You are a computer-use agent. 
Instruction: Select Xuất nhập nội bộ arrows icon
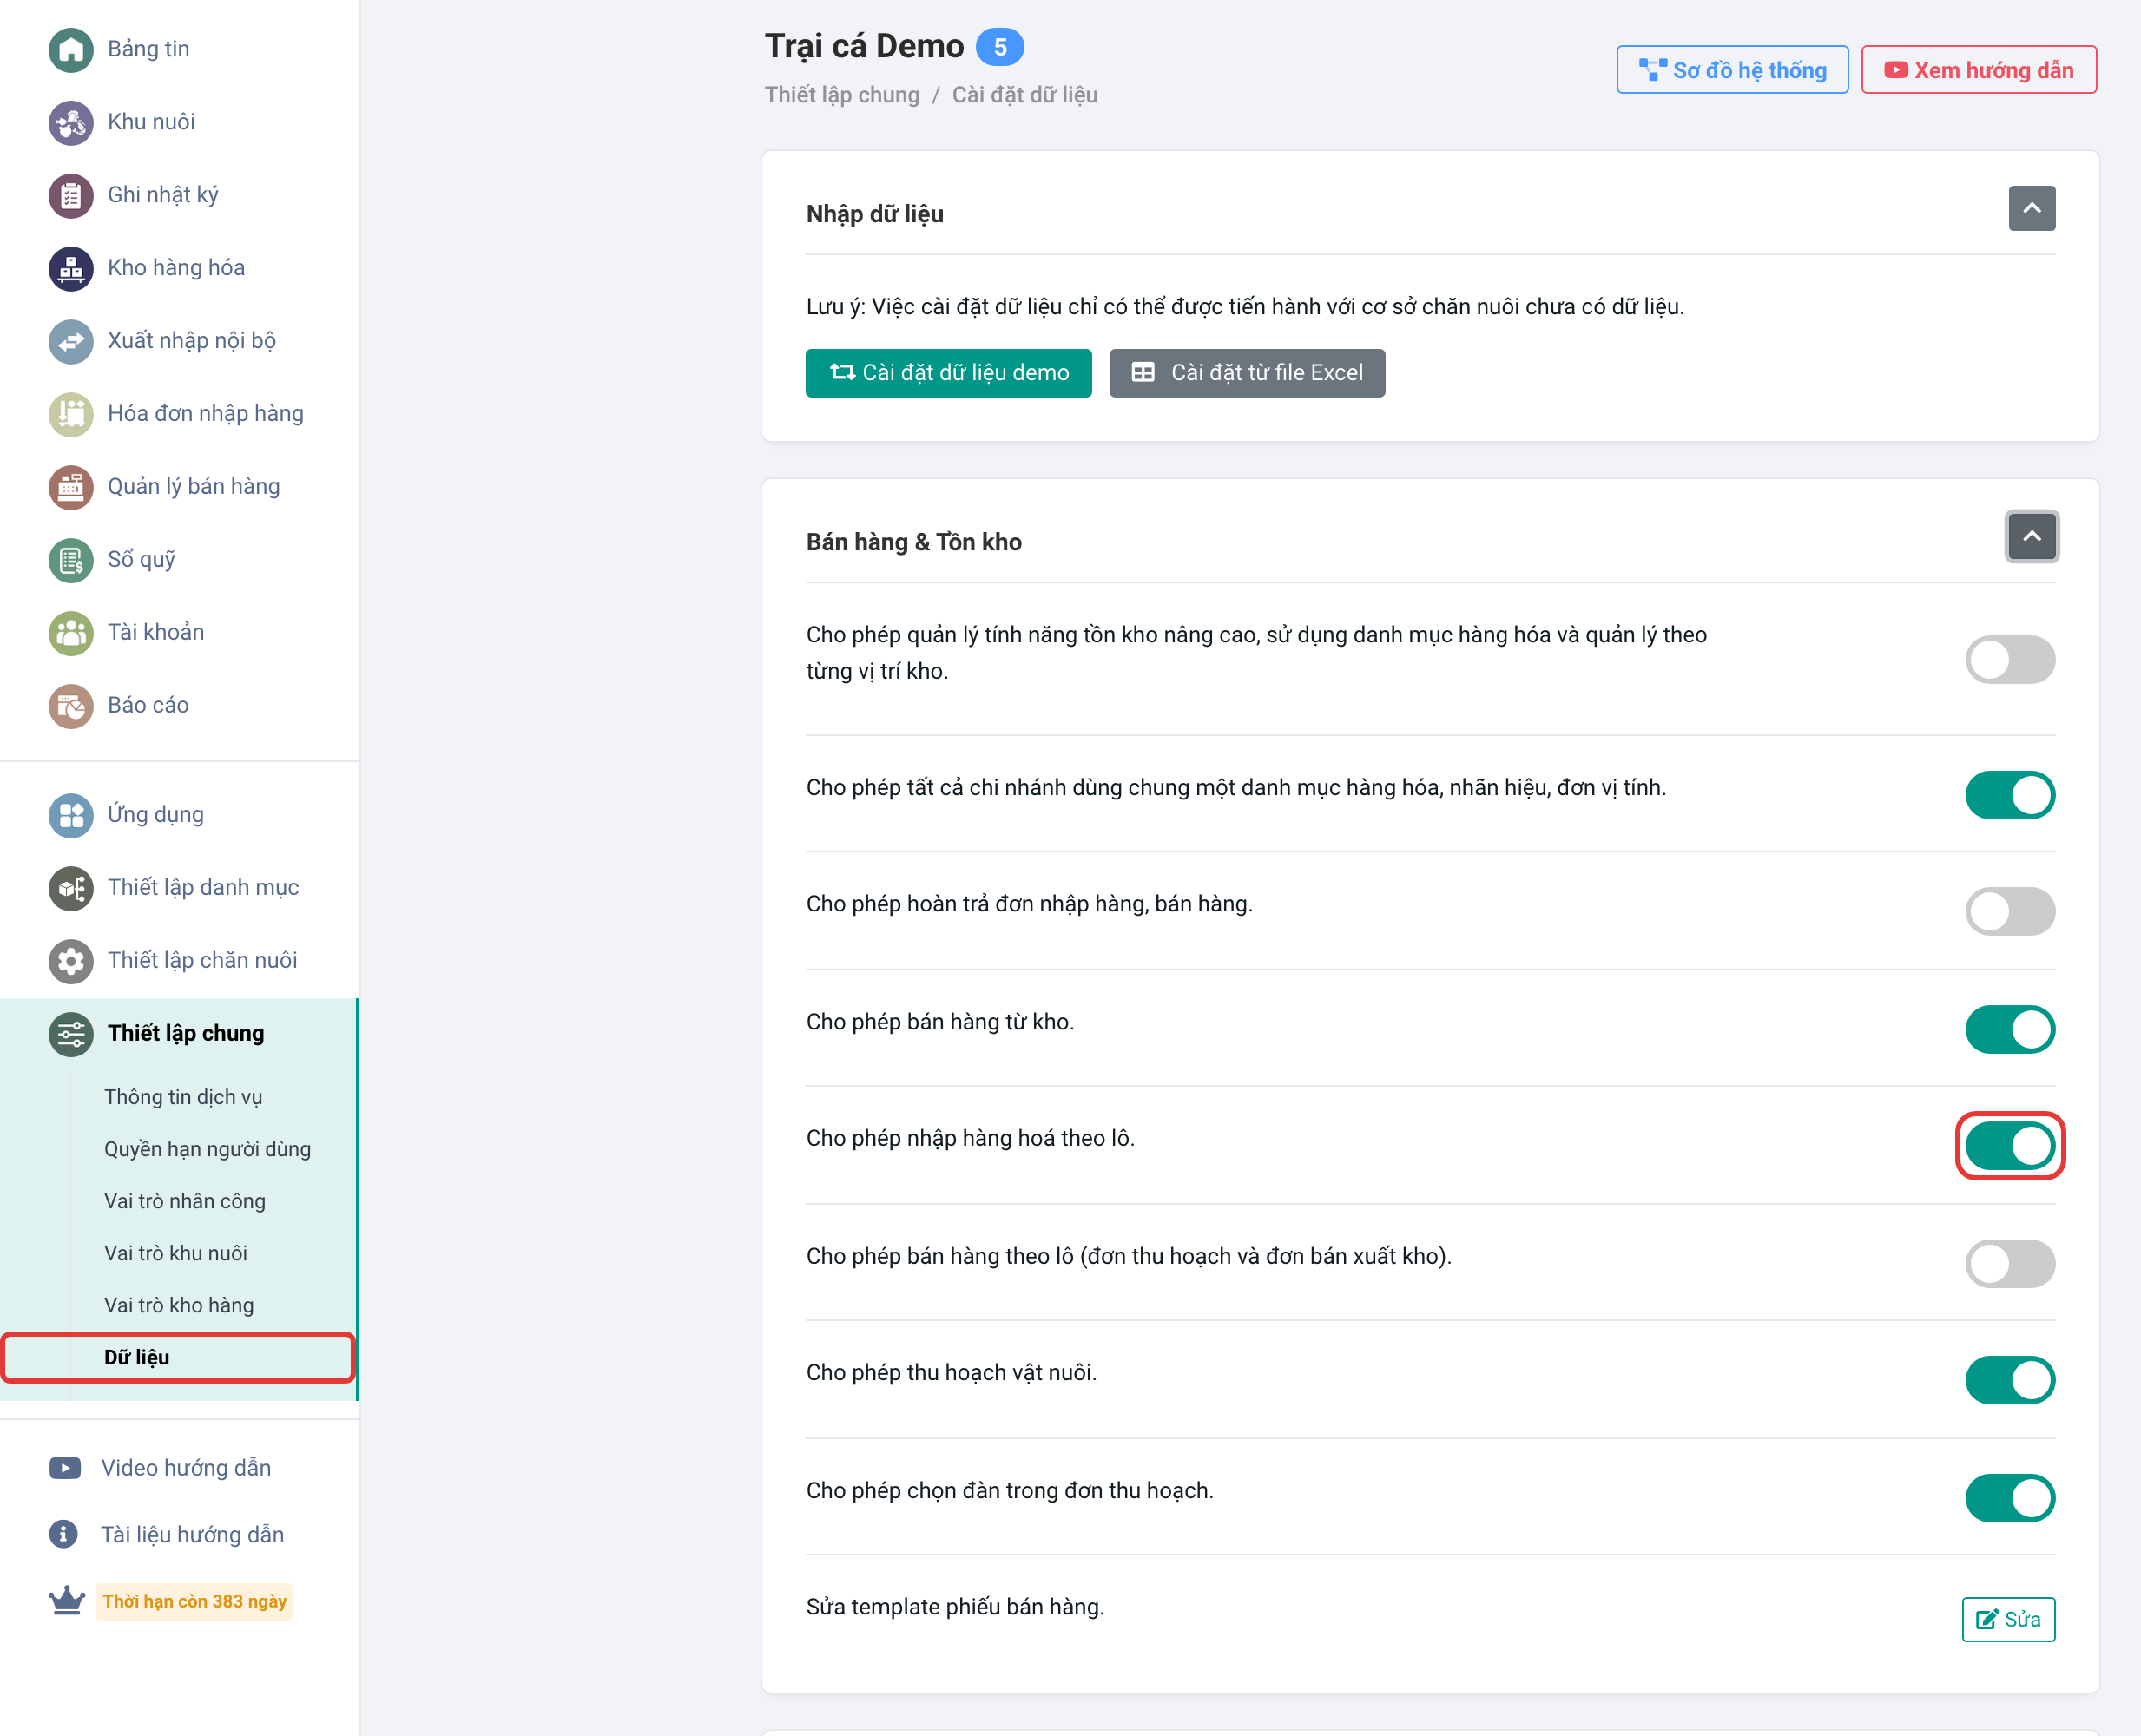71,341
